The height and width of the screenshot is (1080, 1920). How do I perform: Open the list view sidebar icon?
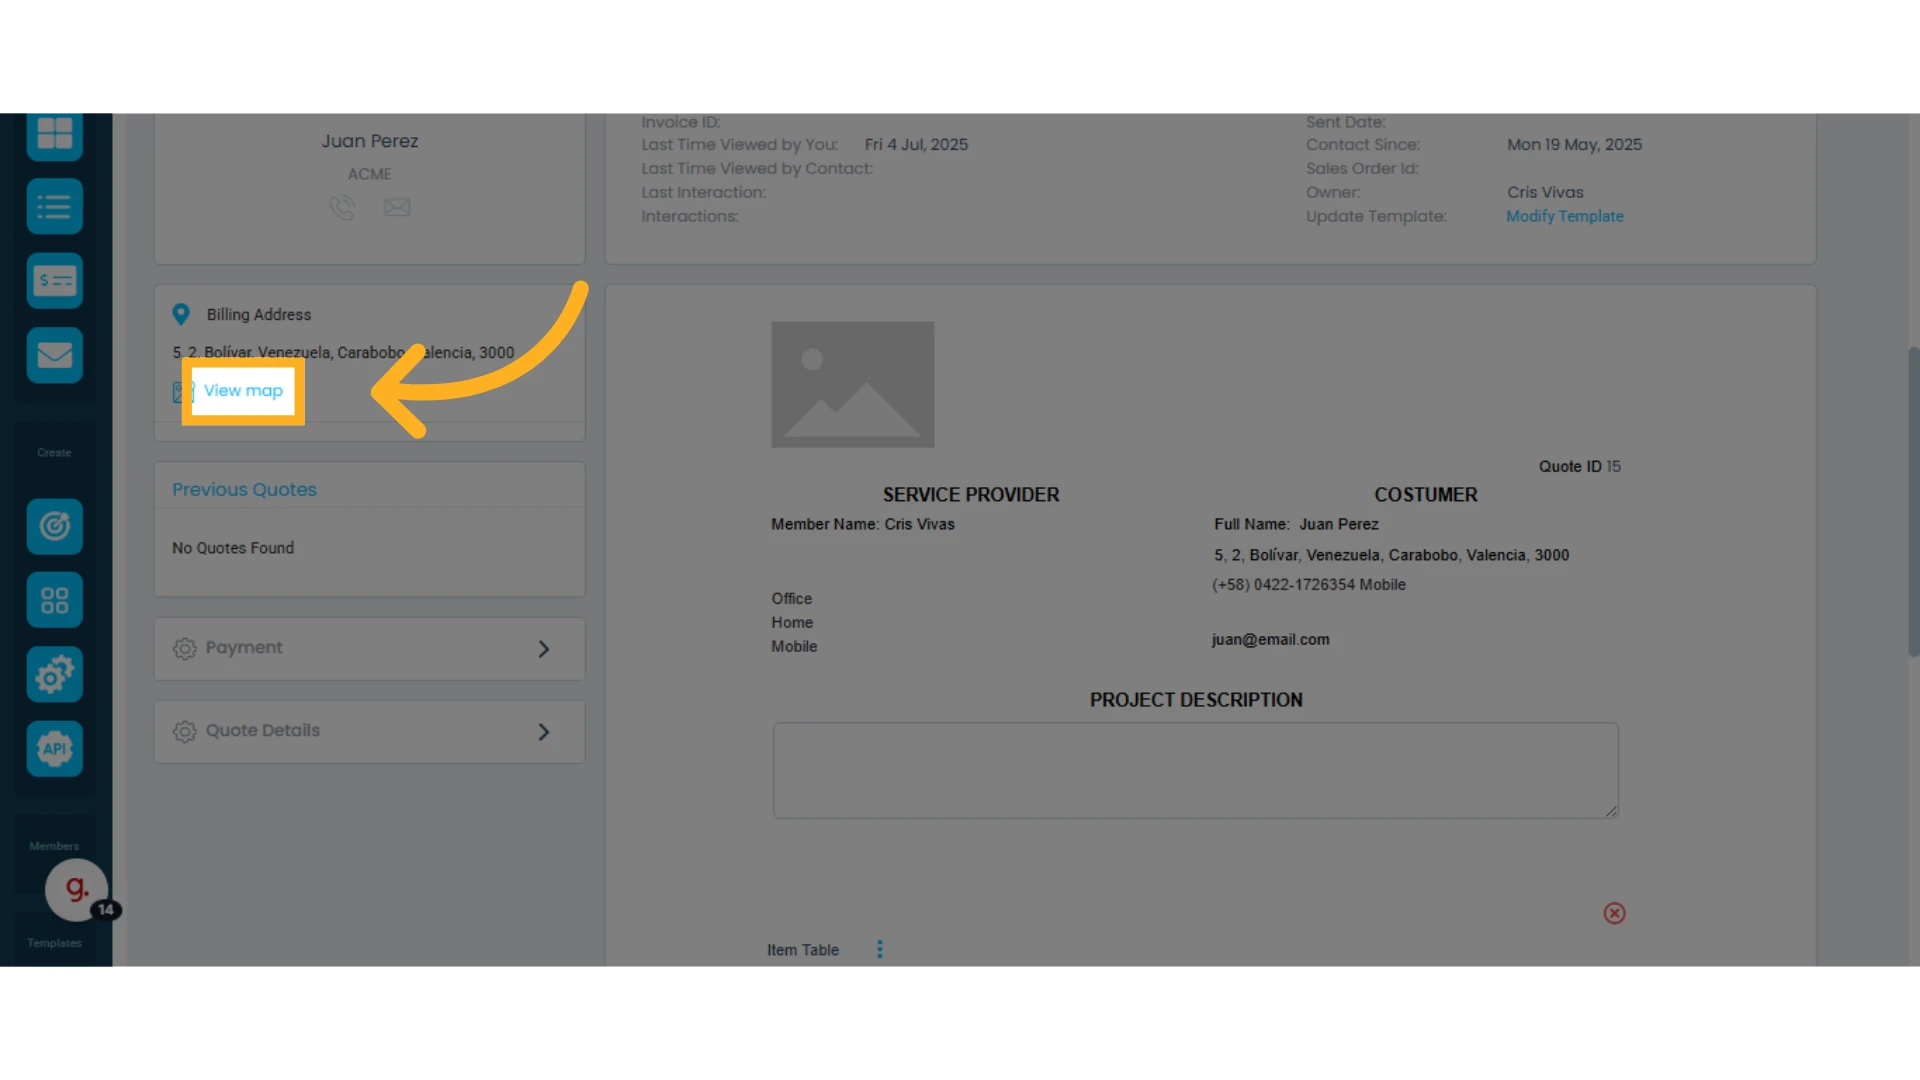pos(54,207)
